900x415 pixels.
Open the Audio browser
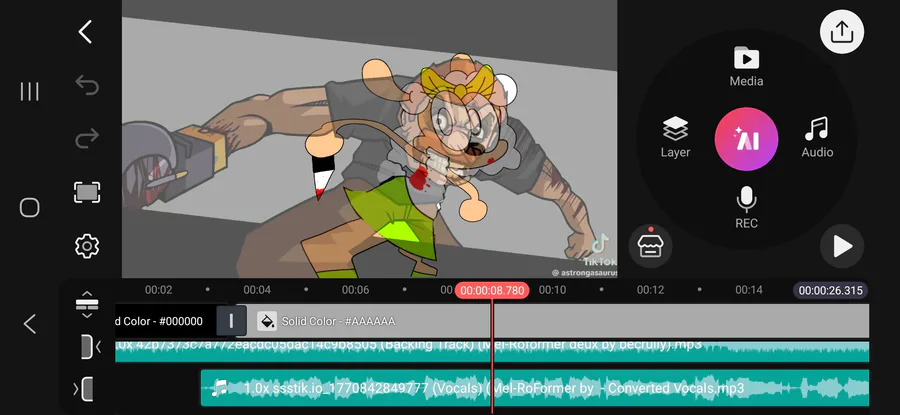pos(817,137)
